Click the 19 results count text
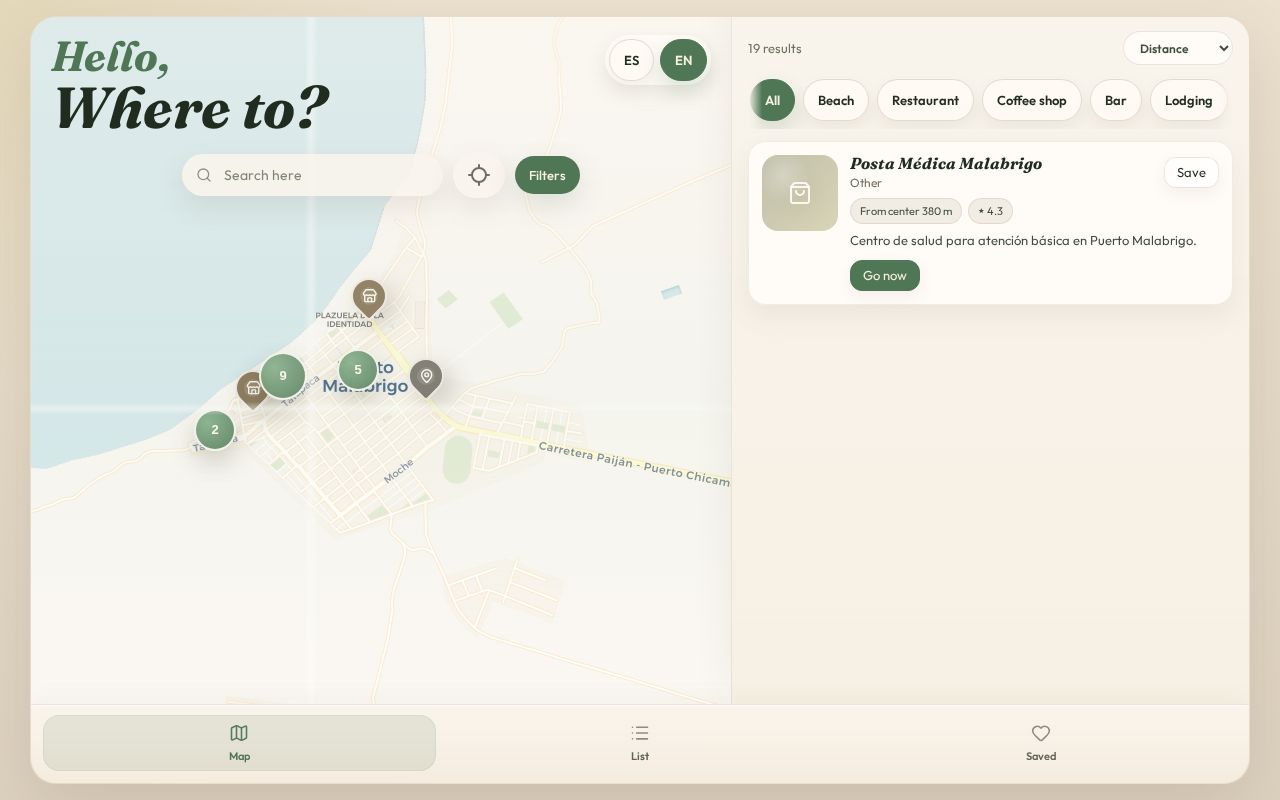The width and height of the screenshot is (1280, 800). pos(775,48)
